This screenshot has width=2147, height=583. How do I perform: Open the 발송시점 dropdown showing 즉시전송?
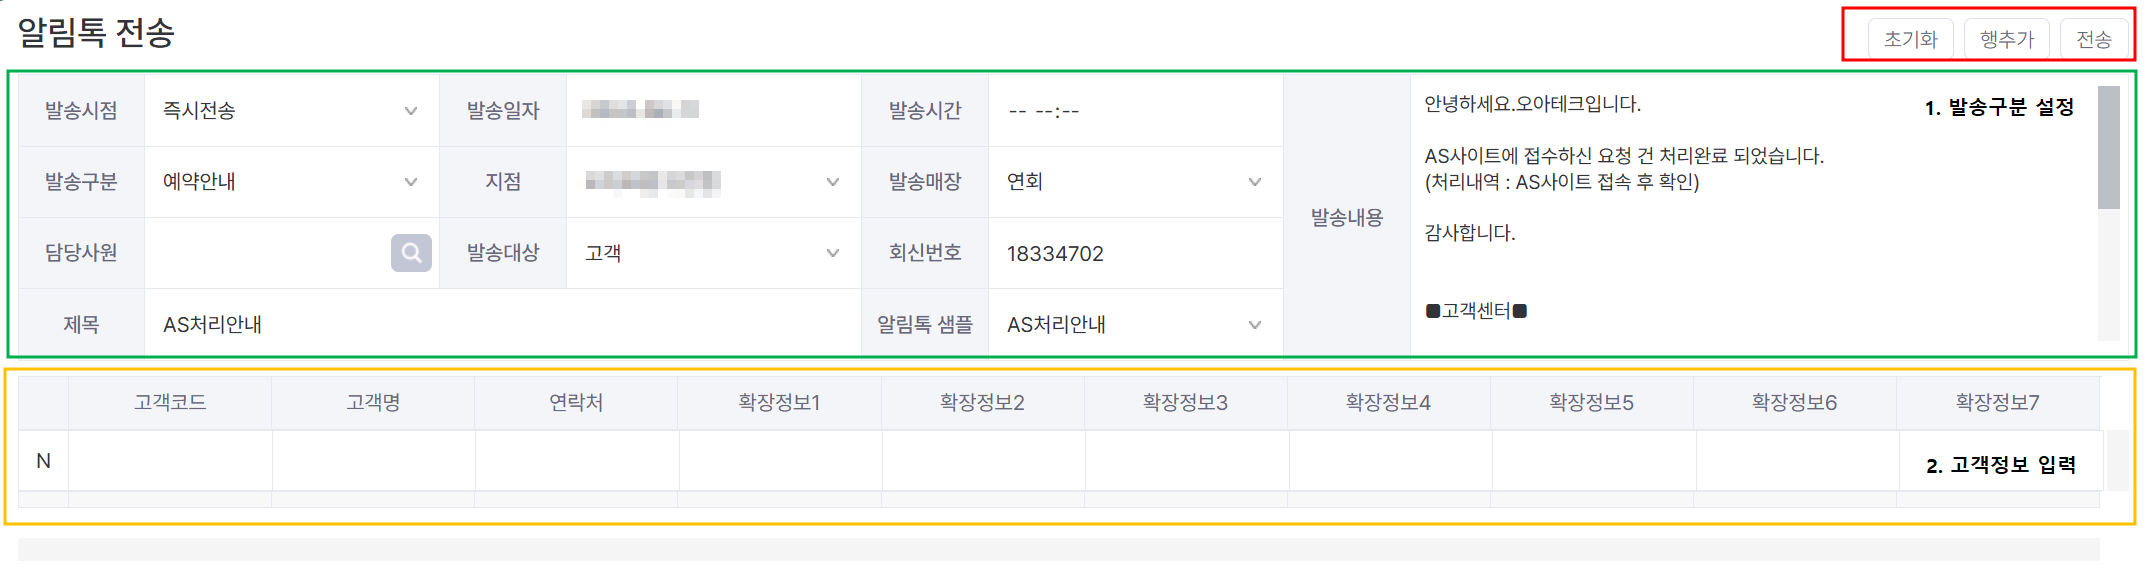pyautogui.click(x=290, y=110)
